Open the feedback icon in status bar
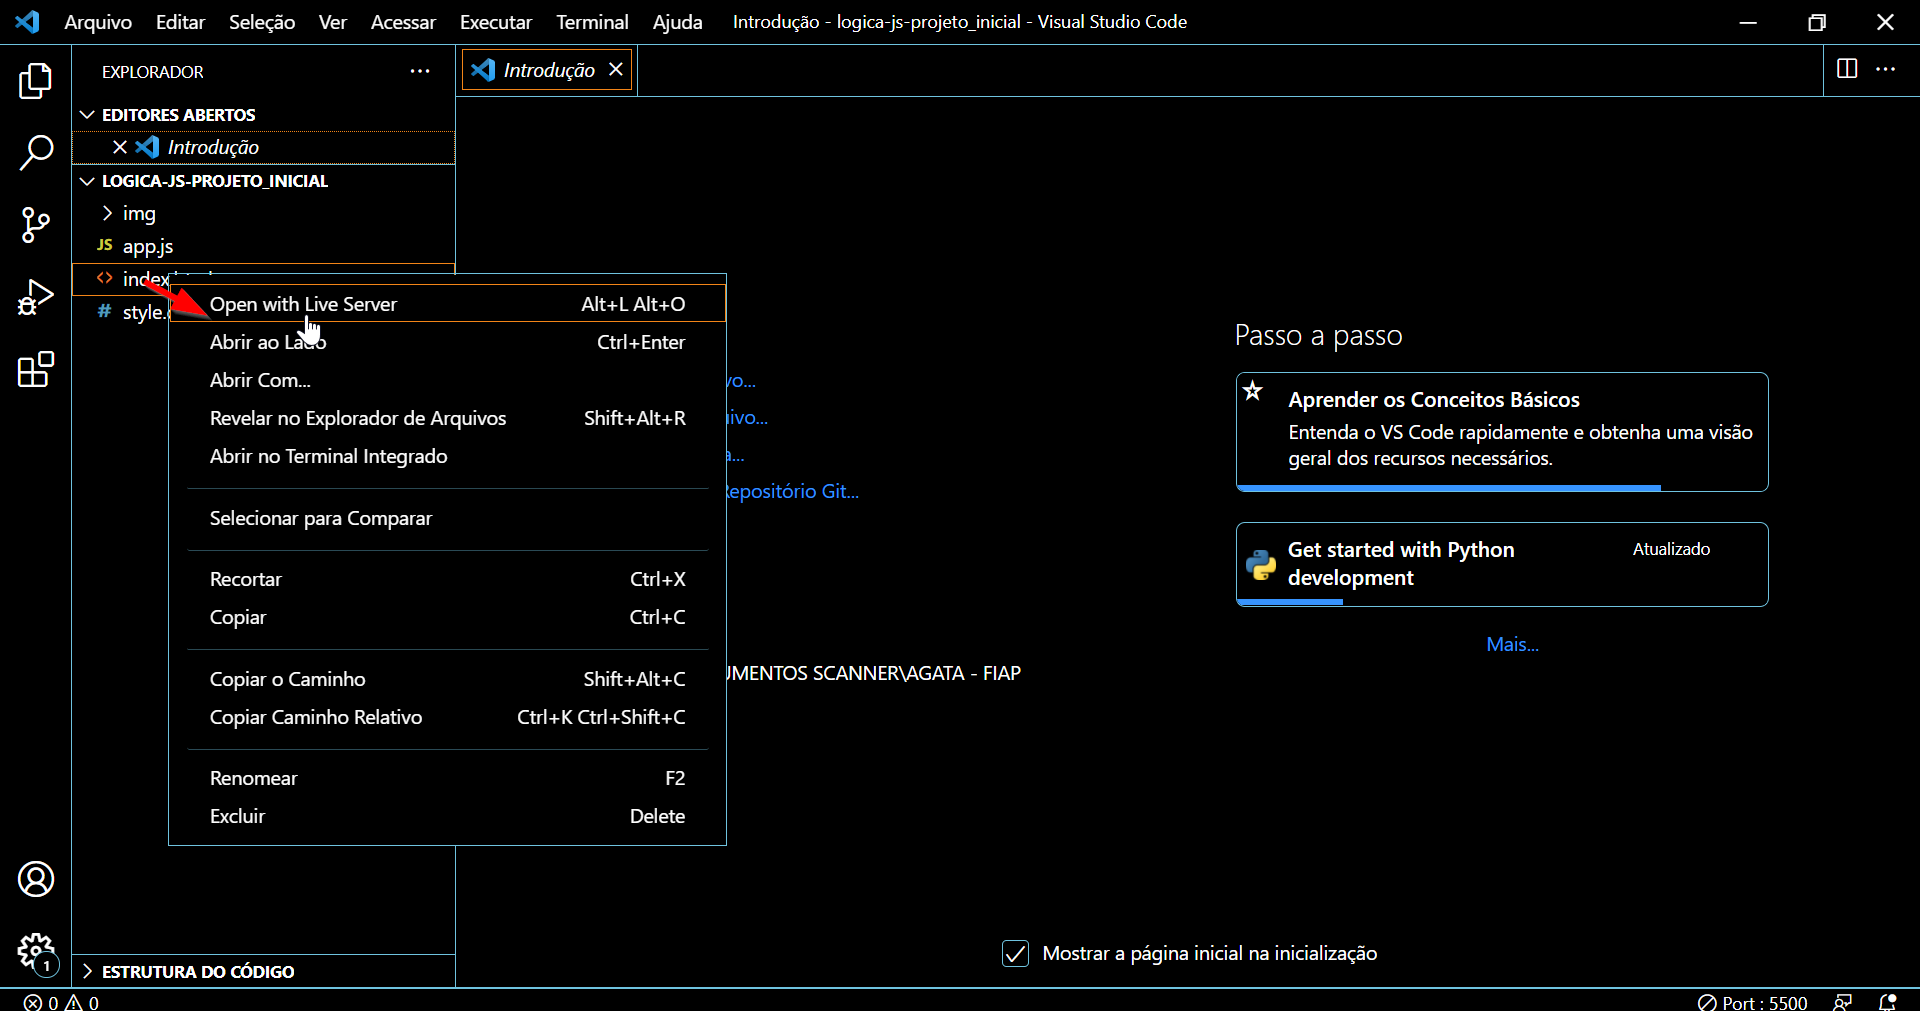The width and height of the screenshot is (1920, 1011). coord(1842,1002)
